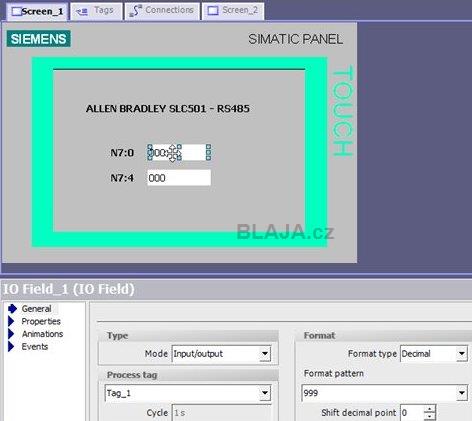472x421 pixels.
Task: Open the Format type Decimal dropdown
Action: tap(462, 354)
